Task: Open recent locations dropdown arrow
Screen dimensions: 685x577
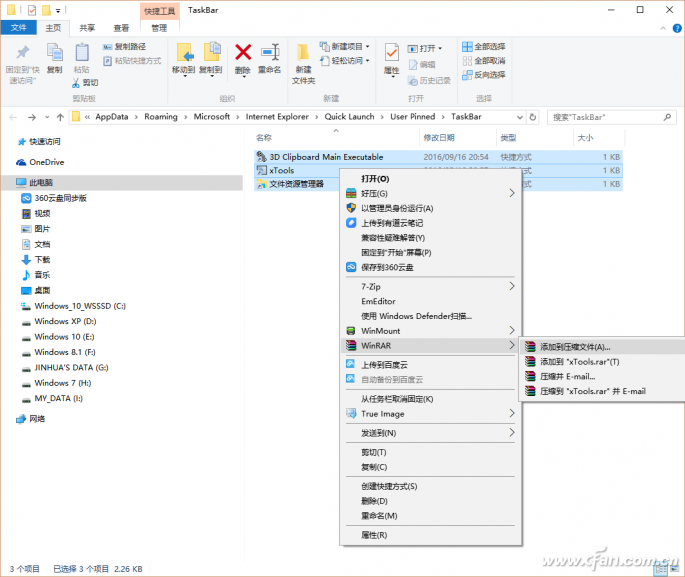Action: pyautogui.click(x=47, y=117)
